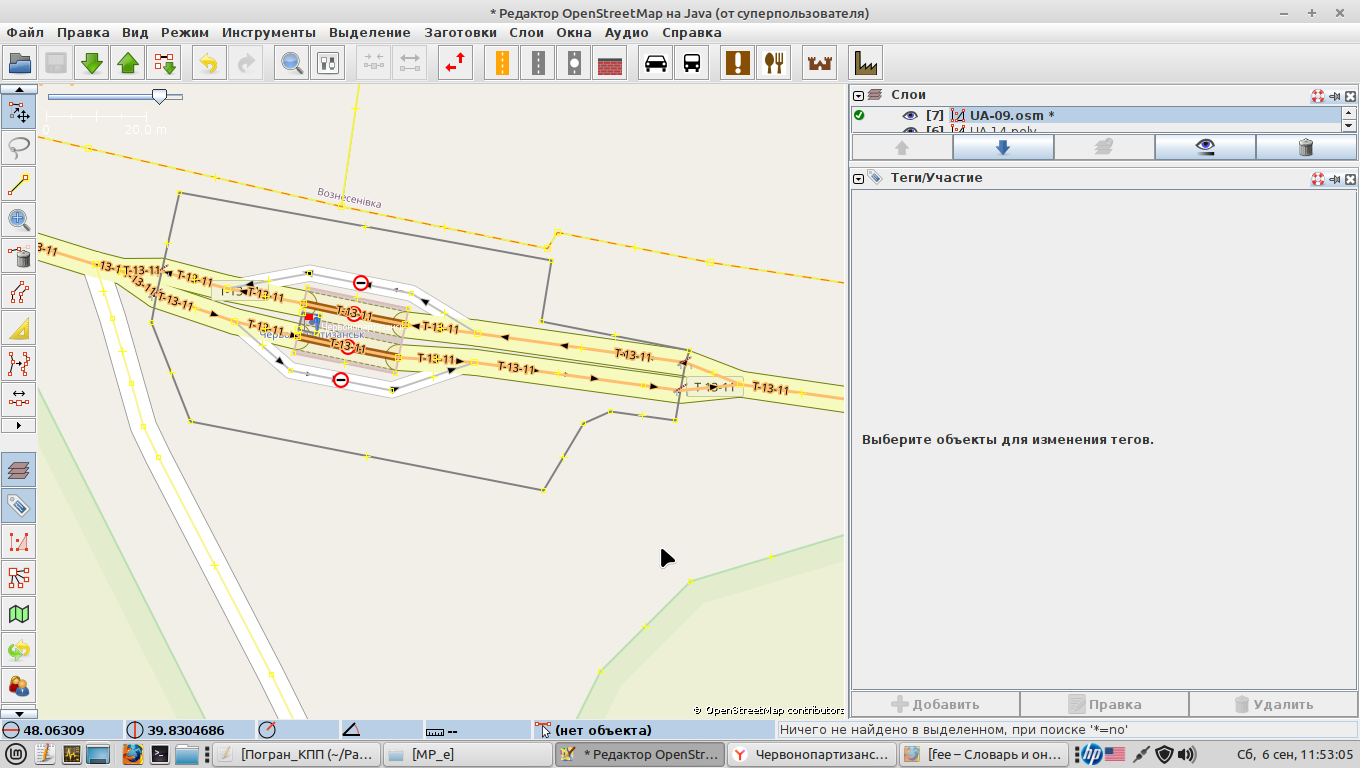The width and height of the screenshot is (1360, 768).
Task: Select the Lasso selection tool
Action: [19, 148]
